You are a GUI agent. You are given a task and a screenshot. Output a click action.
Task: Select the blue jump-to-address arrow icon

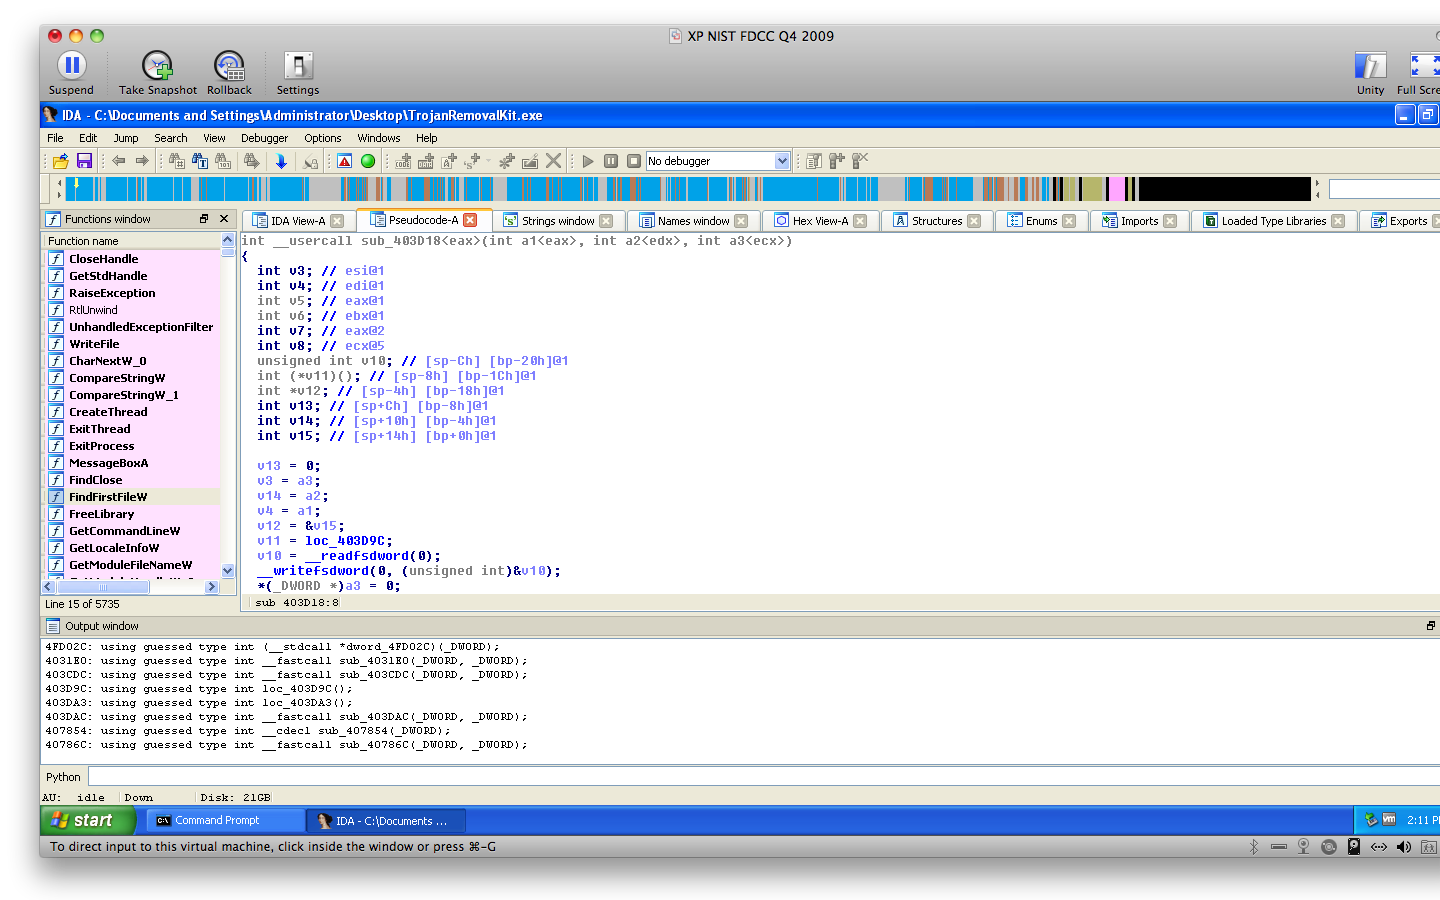tap(283, 160)
